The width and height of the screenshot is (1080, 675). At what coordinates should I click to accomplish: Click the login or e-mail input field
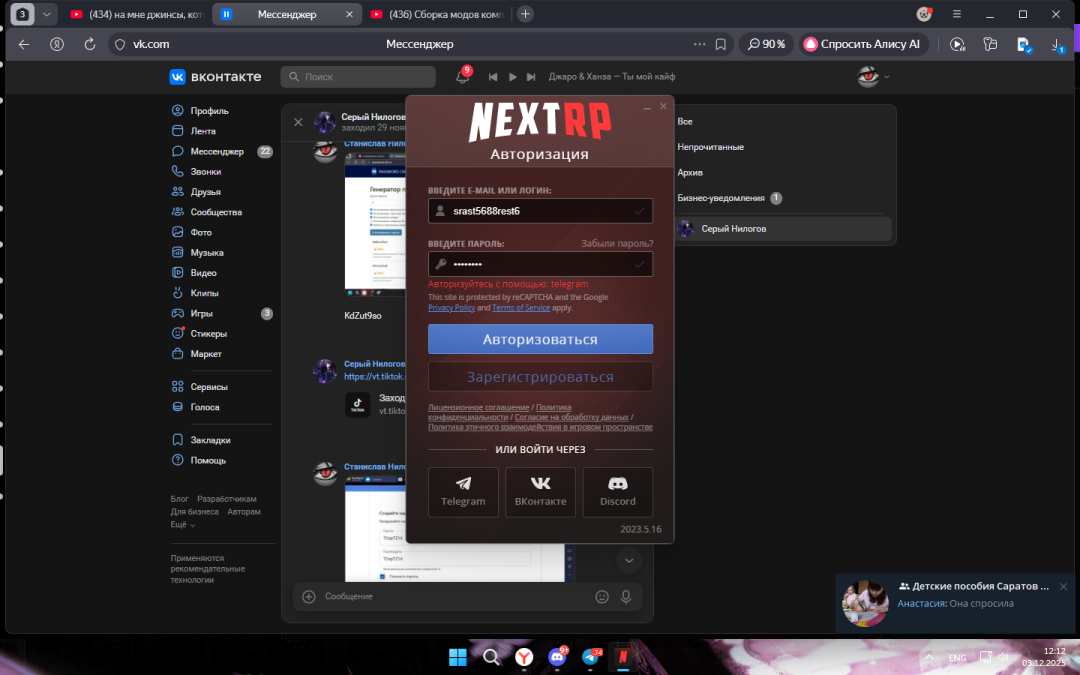(x=540, y=211)
